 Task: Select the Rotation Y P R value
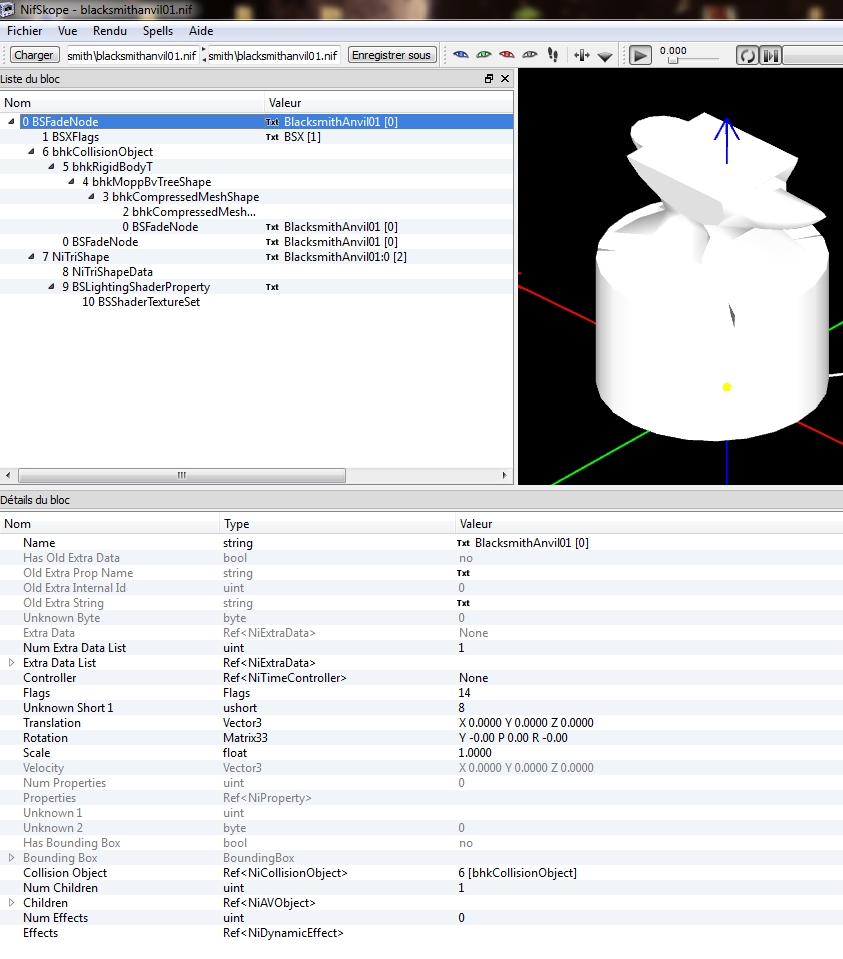coord(513,738)
